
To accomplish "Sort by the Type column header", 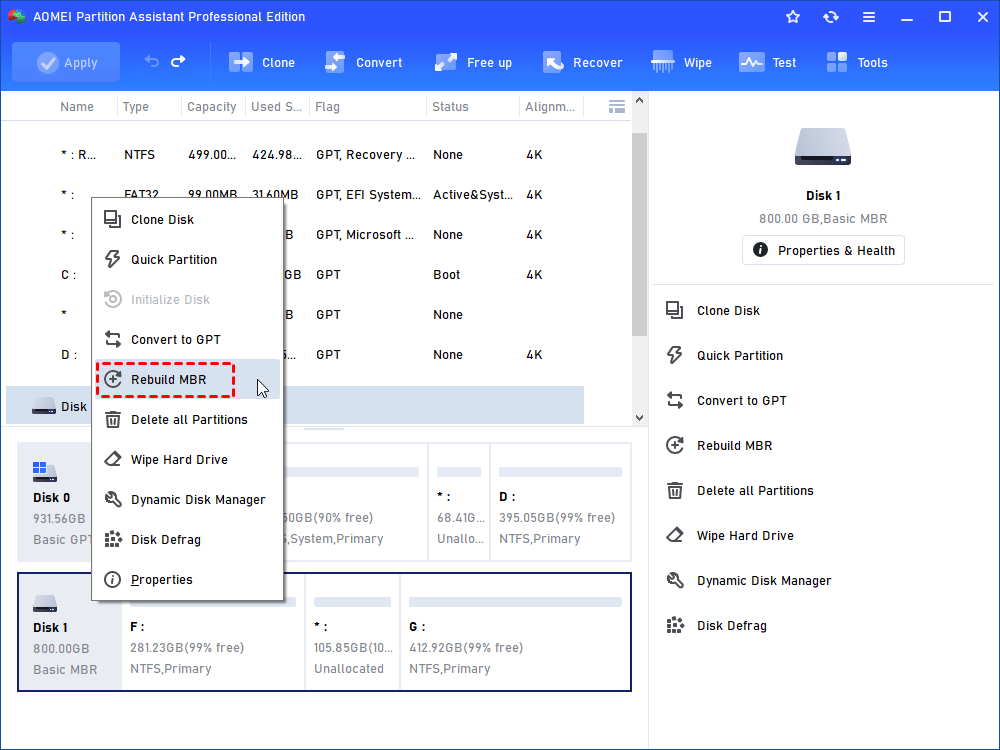I will tap(136, 107).
